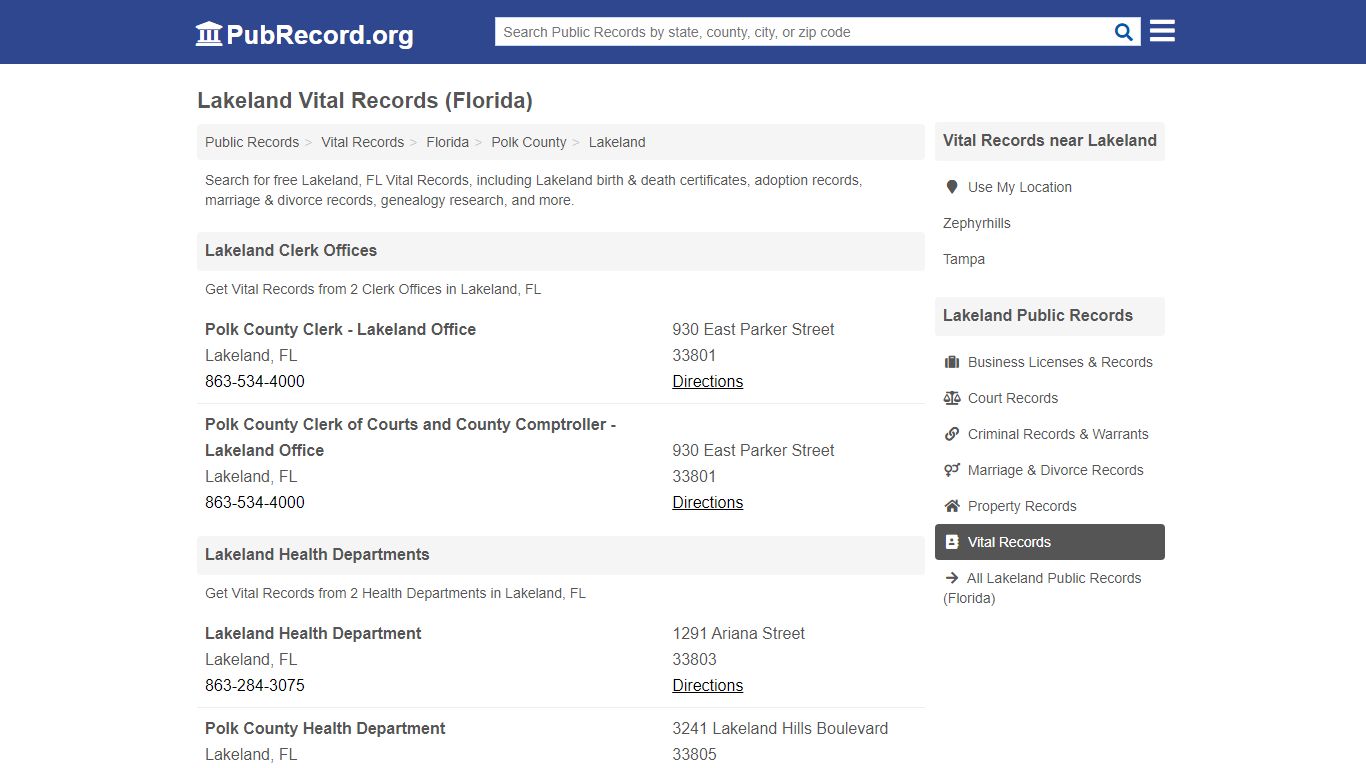Screen dimensions: 1366x768
Task: Open the hamburger menu
Action: coord(1162,31)
